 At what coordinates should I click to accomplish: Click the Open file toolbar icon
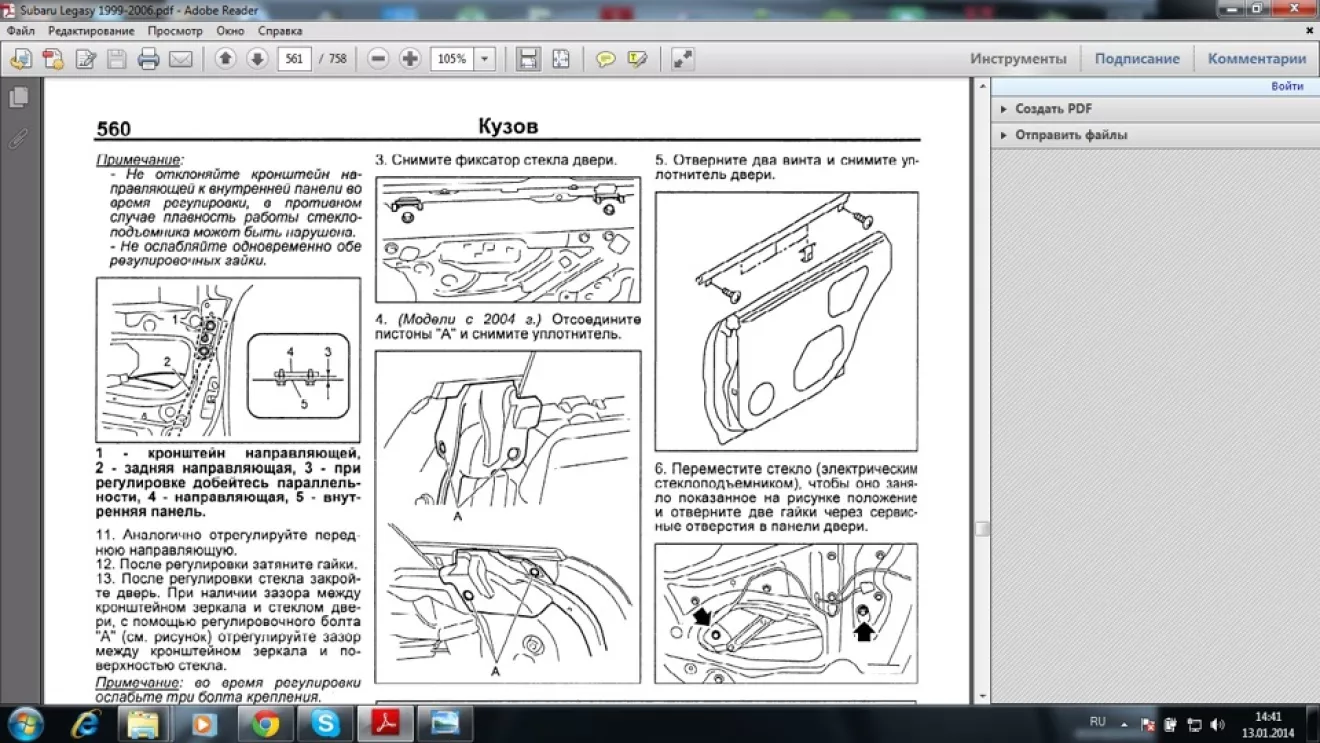[20, 59]
